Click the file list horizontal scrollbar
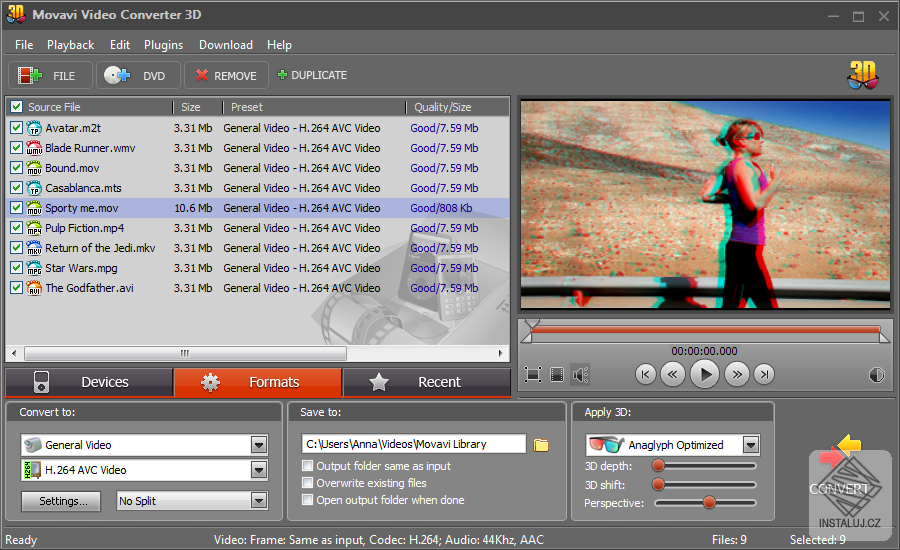 (185, 353)
